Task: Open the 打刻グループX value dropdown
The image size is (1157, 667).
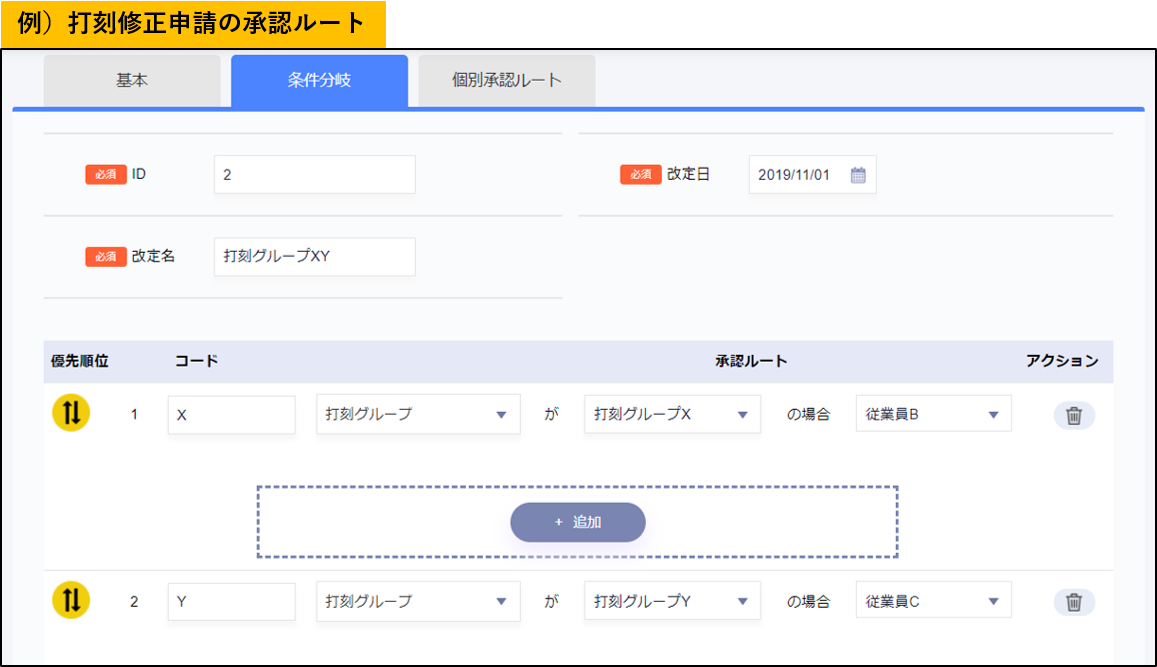Action: [672, 415]
